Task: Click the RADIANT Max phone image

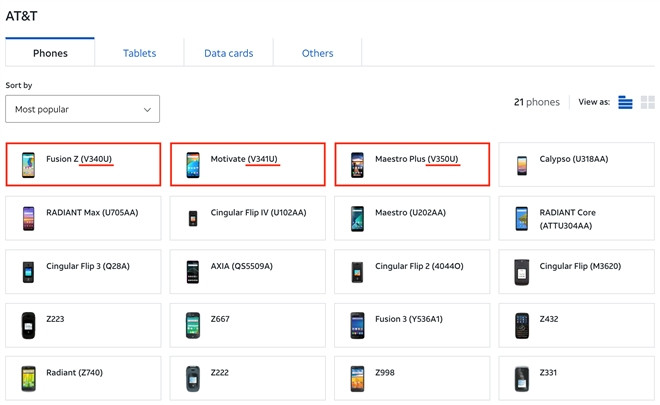Action: [x=28, y=219]
